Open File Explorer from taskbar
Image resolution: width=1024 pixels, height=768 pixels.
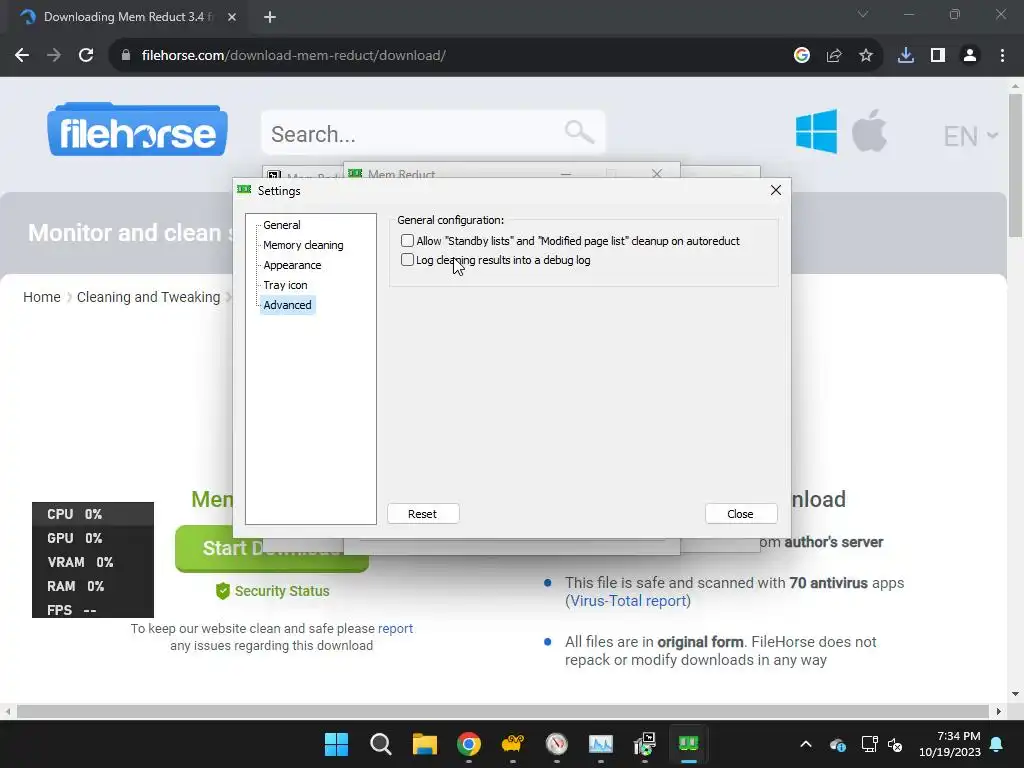pos(424,744)
